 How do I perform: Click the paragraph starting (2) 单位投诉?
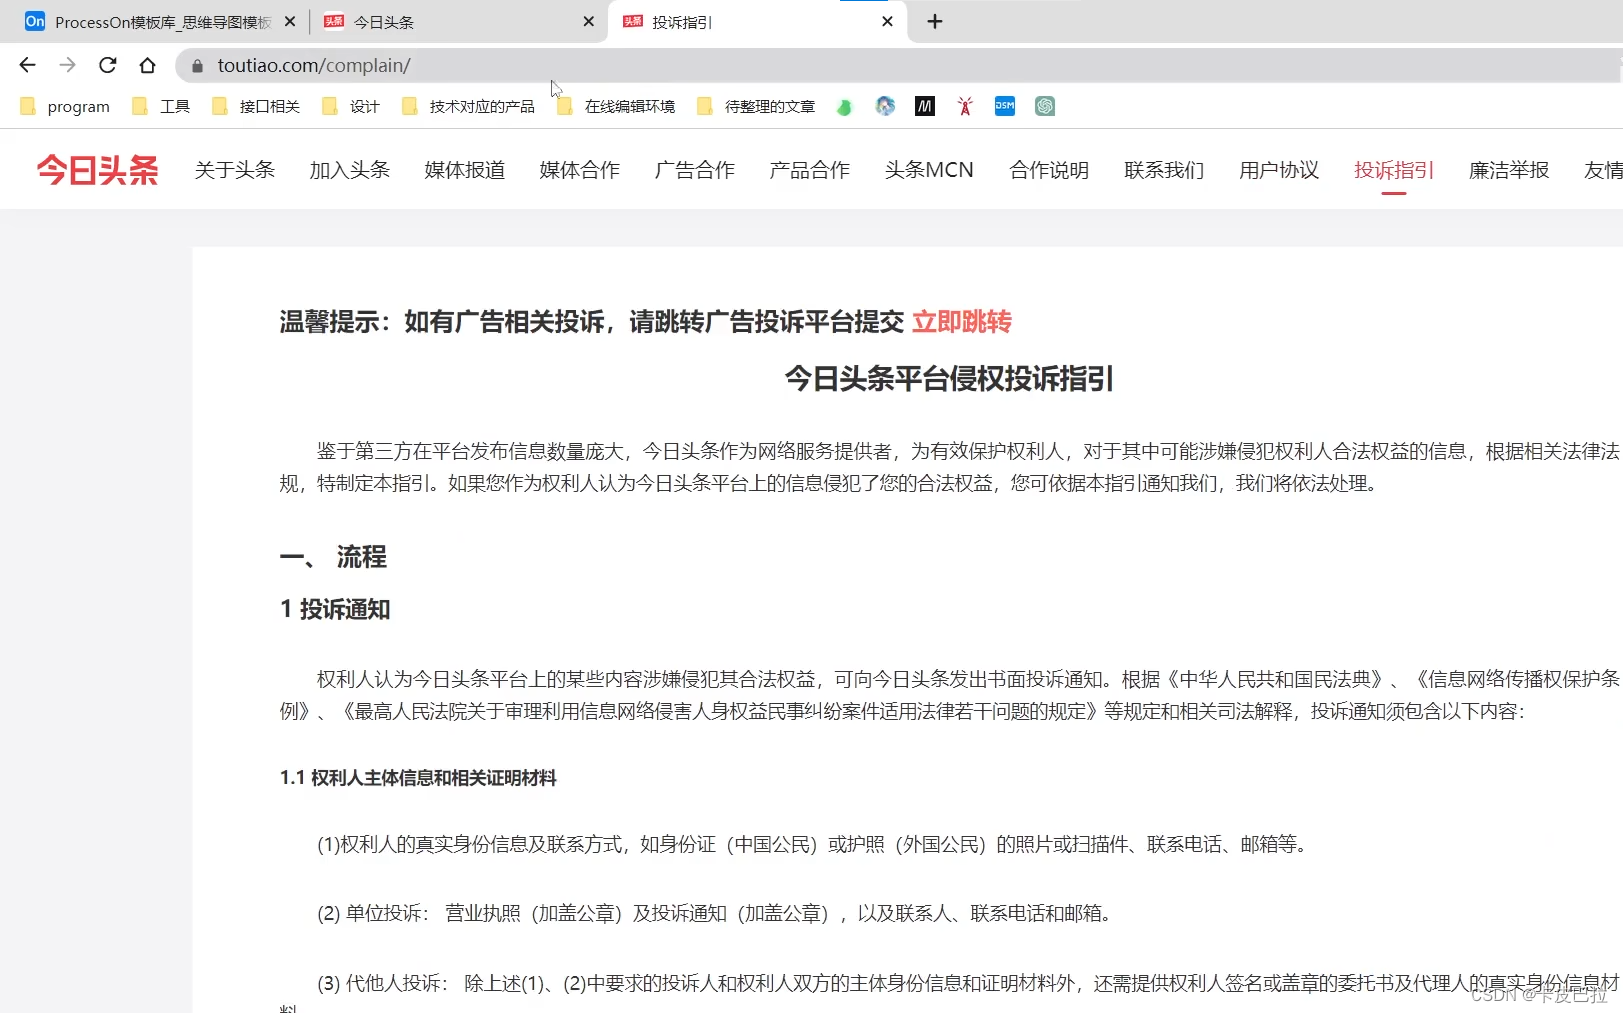tap(716, 913)
